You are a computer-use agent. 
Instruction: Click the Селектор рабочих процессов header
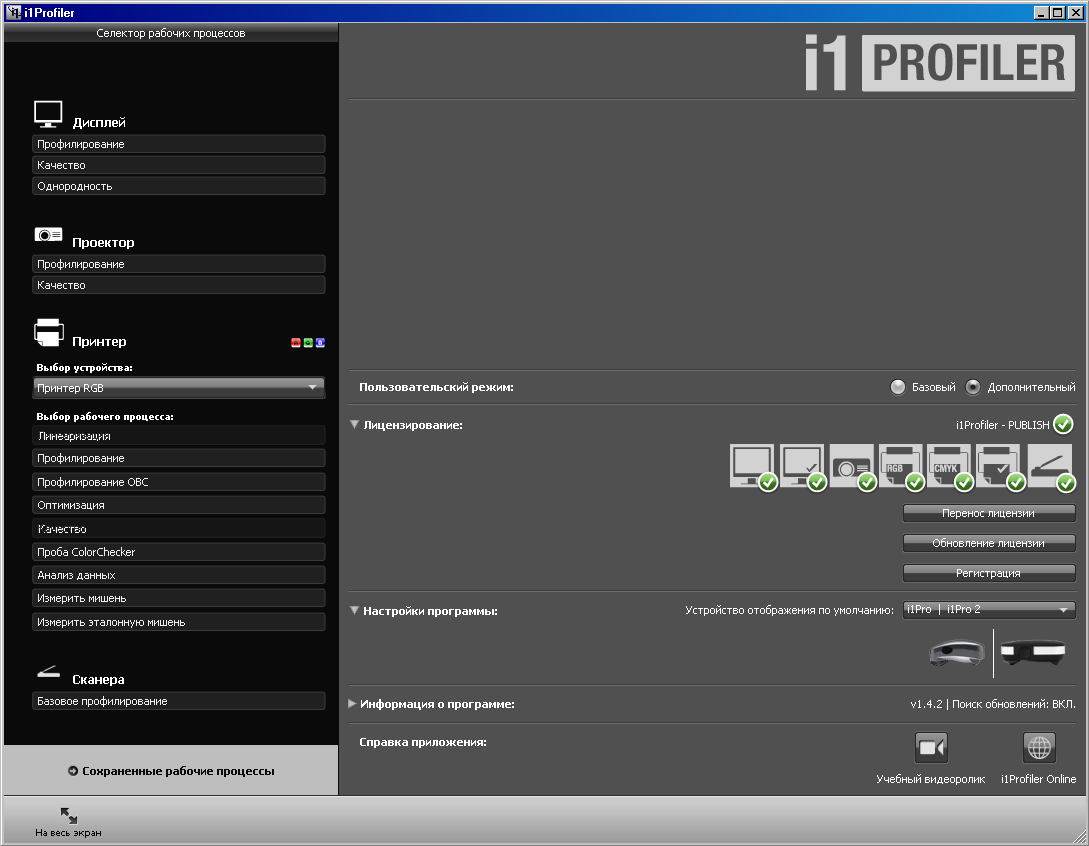171,33
